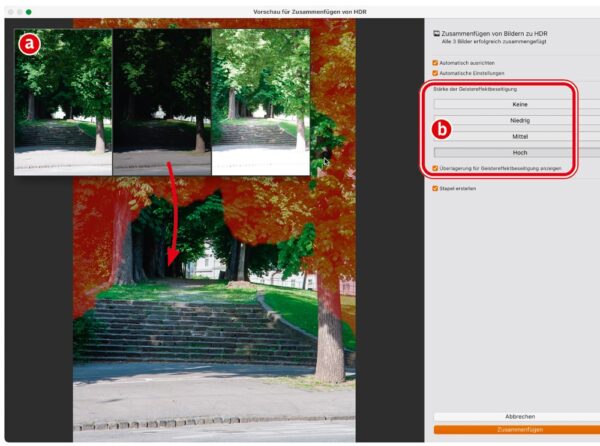The height and width of the screenshot is (446, 600).
Task: Set deghosting strength to Mittel
Action: (517, 137)
